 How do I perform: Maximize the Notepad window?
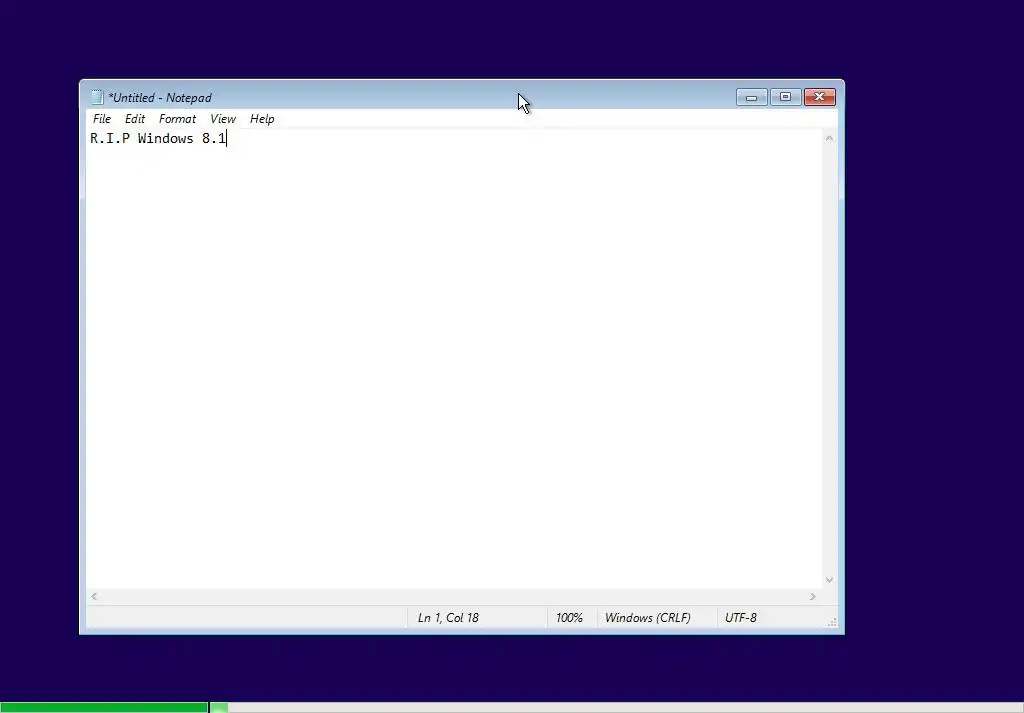[x=786, y=97]
